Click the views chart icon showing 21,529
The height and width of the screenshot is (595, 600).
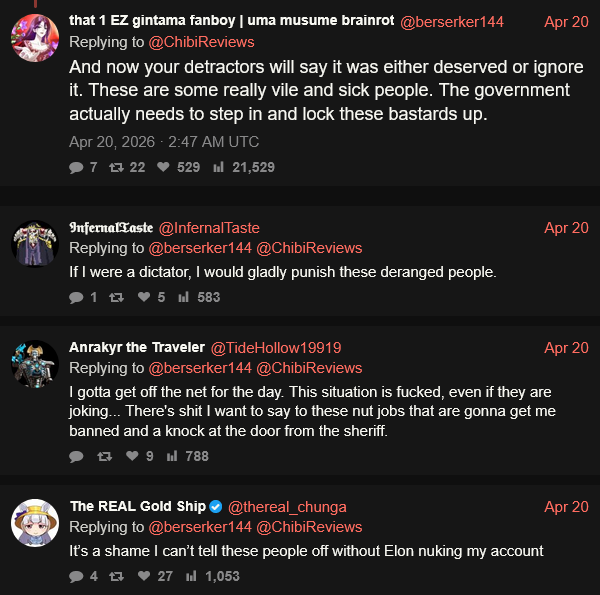218,167
